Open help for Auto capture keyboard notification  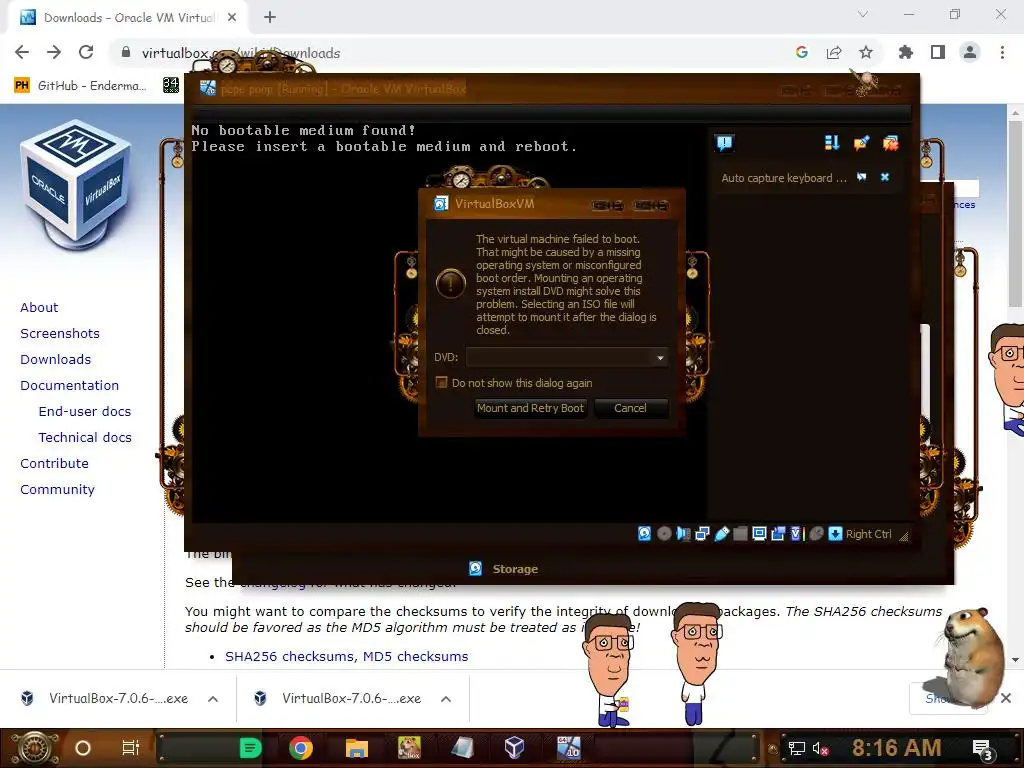click(862, 177)
